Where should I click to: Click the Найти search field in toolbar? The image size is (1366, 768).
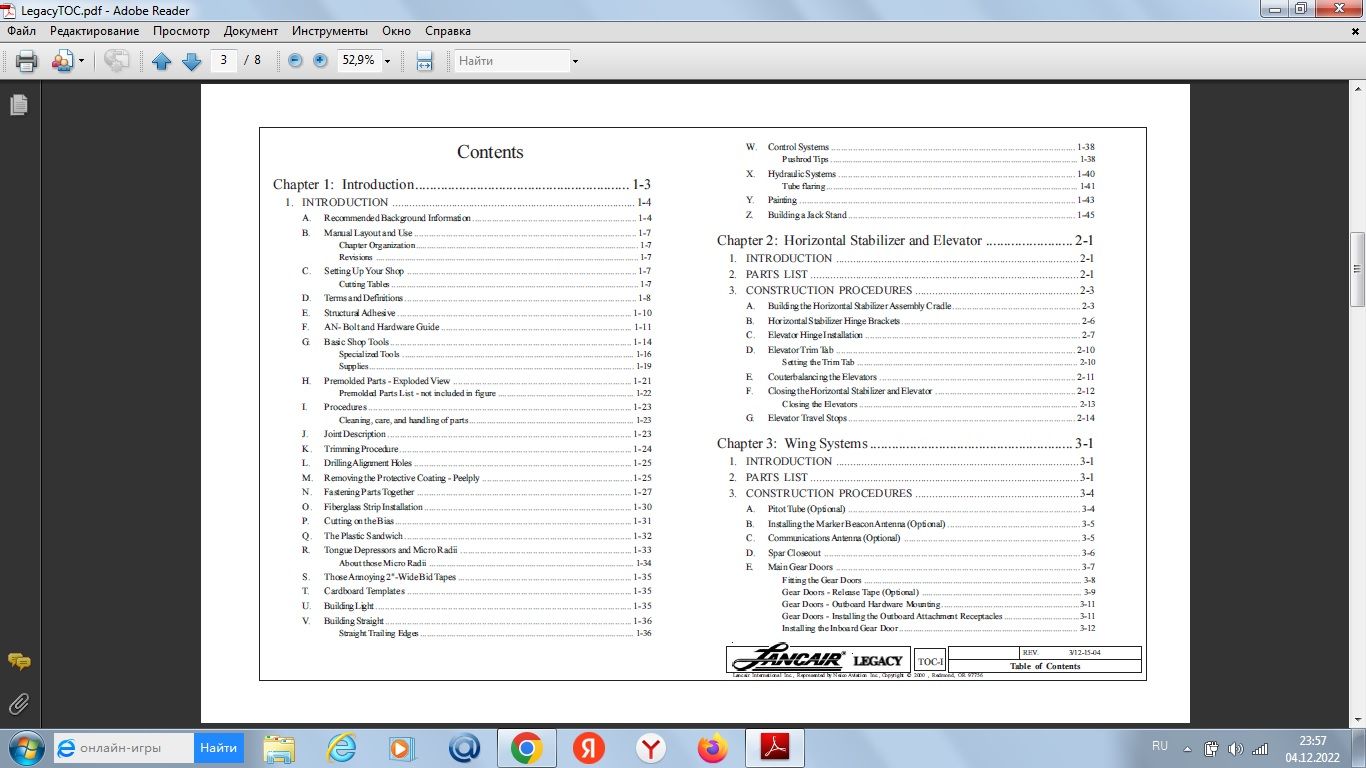(x=511, y=61)
